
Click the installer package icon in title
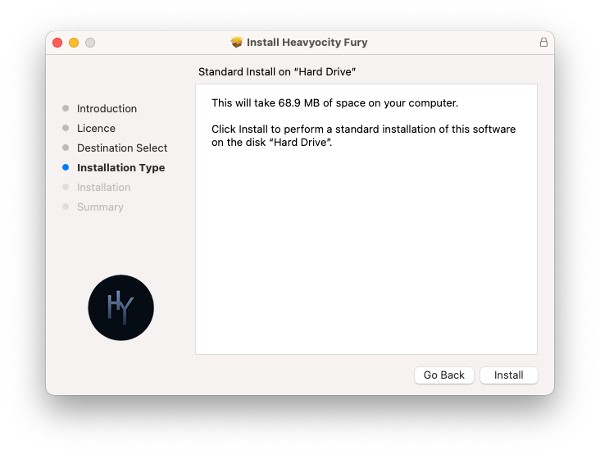point(236,42)
